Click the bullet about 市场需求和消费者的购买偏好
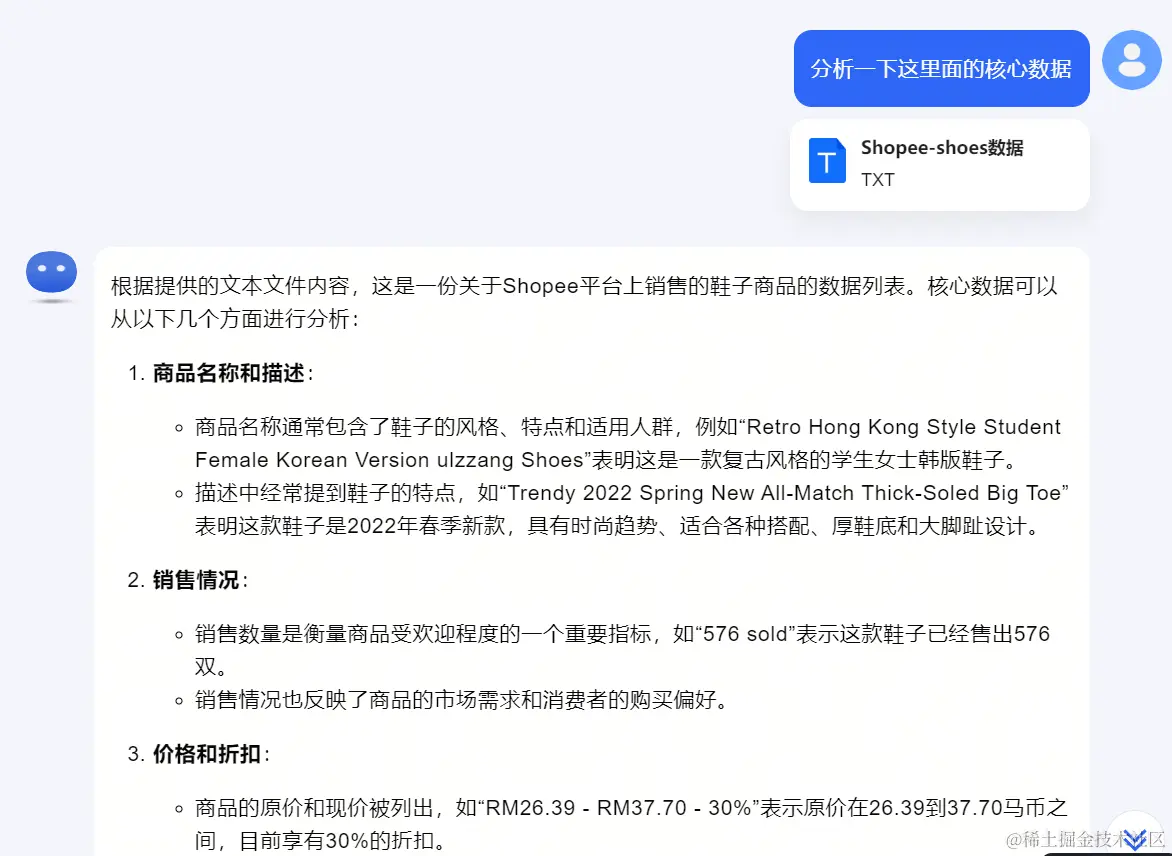This screenshot has width=1172, height=856. 461,700
